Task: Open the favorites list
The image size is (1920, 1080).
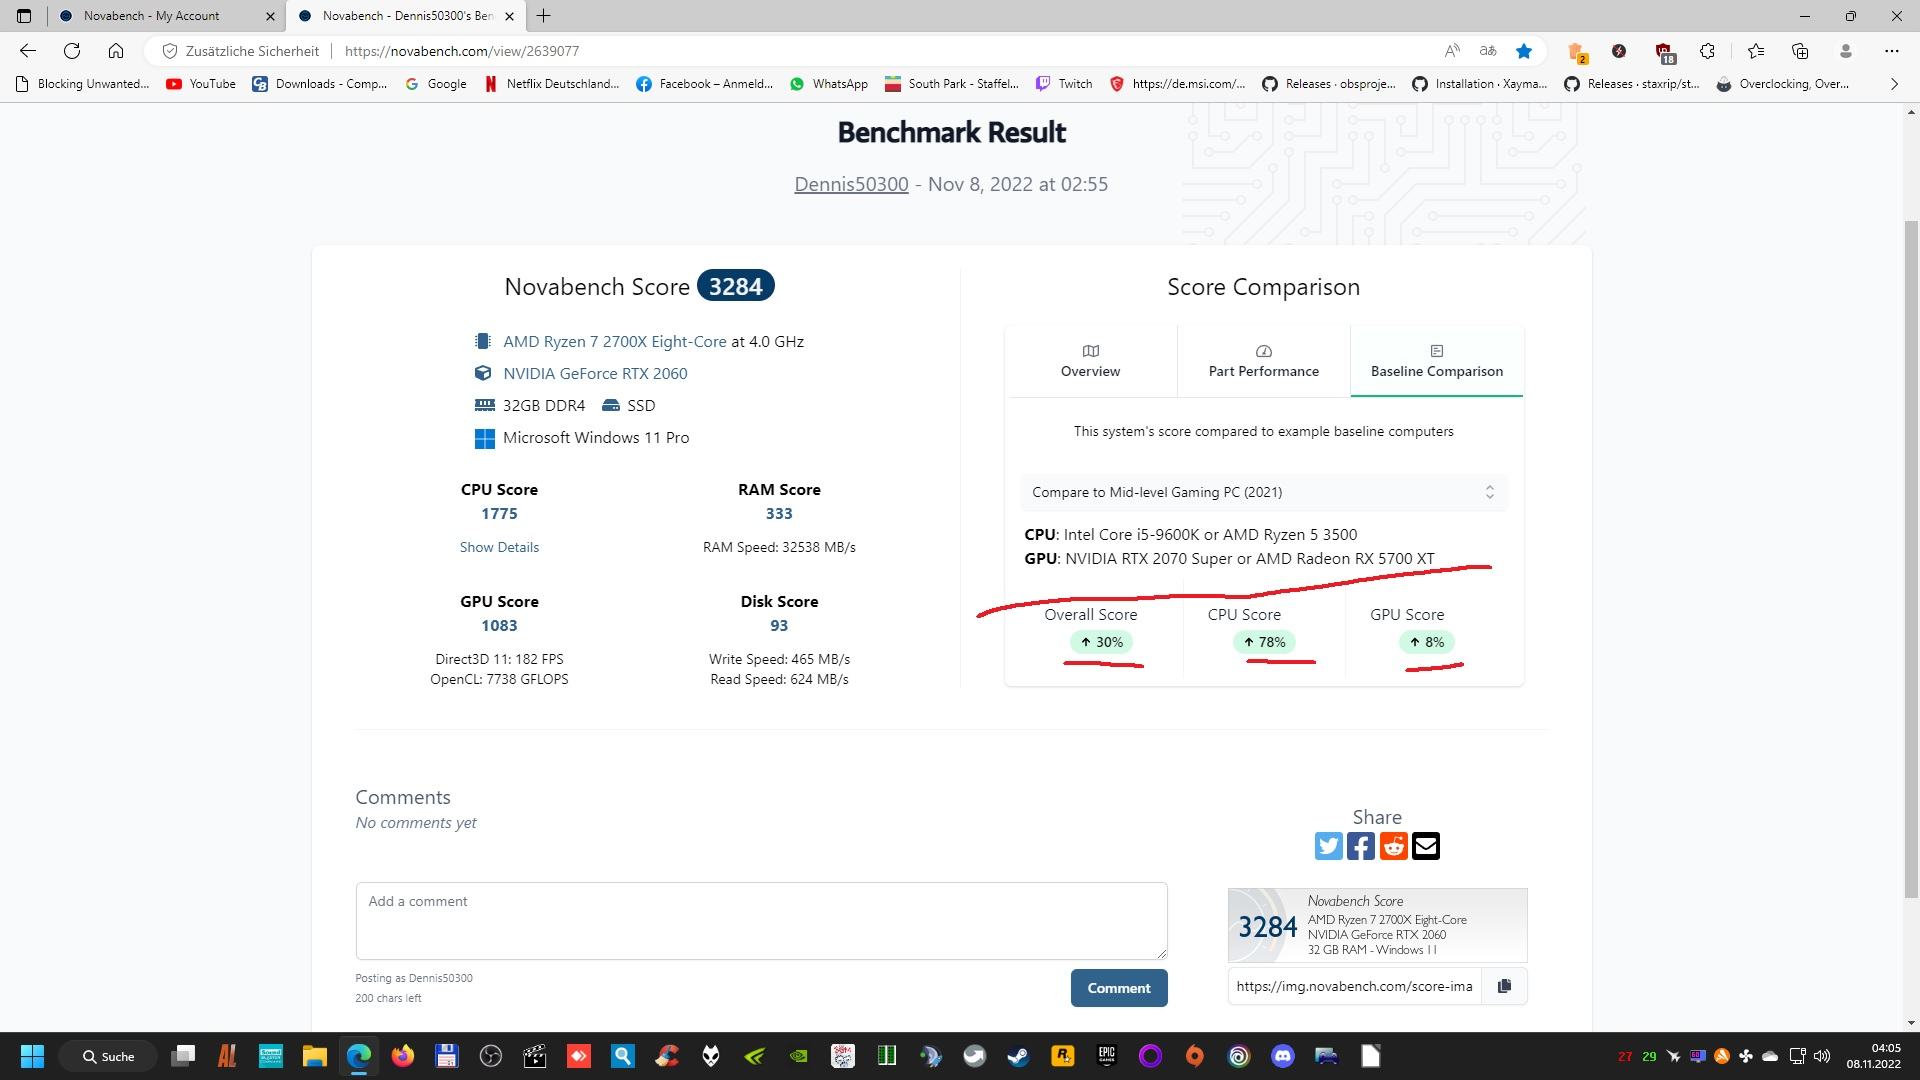Action: coord(1756,51)
